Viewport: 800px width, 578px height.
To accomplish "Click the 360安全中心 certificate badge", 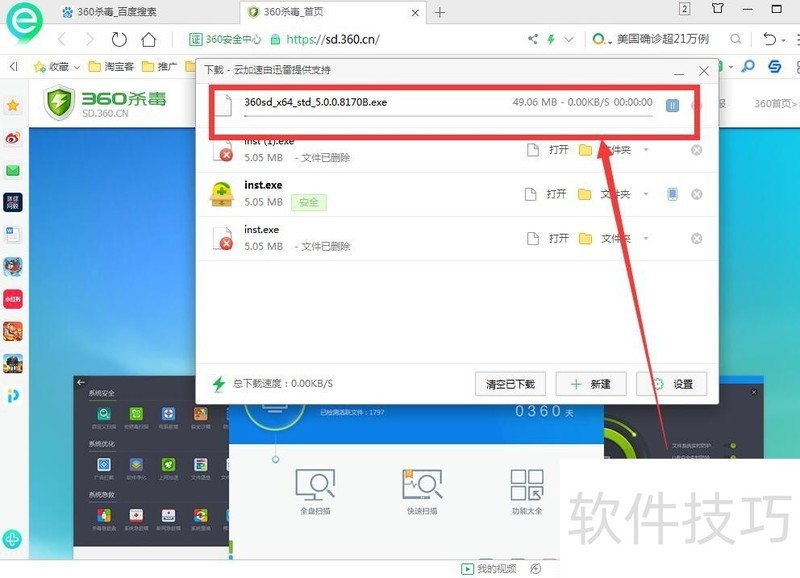I will (225, 39).
